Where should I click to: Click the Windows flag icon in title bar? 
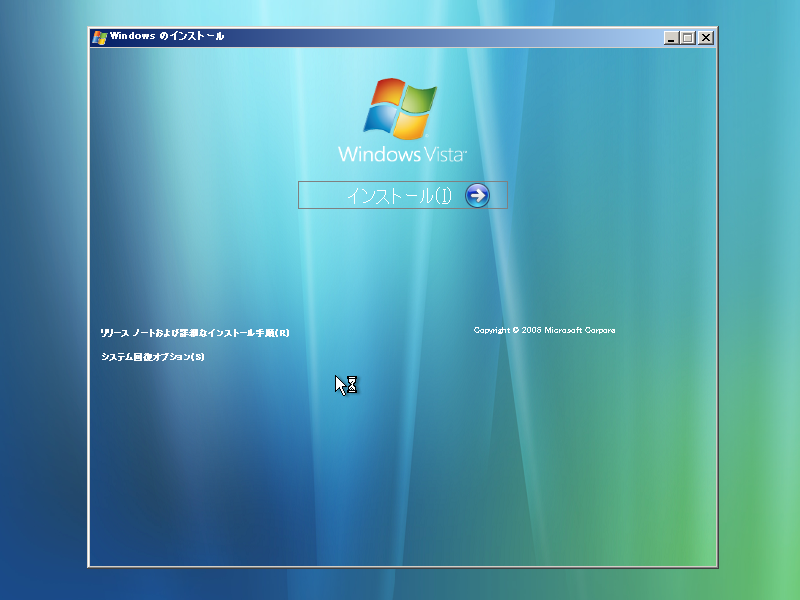(x=99, y=37)
